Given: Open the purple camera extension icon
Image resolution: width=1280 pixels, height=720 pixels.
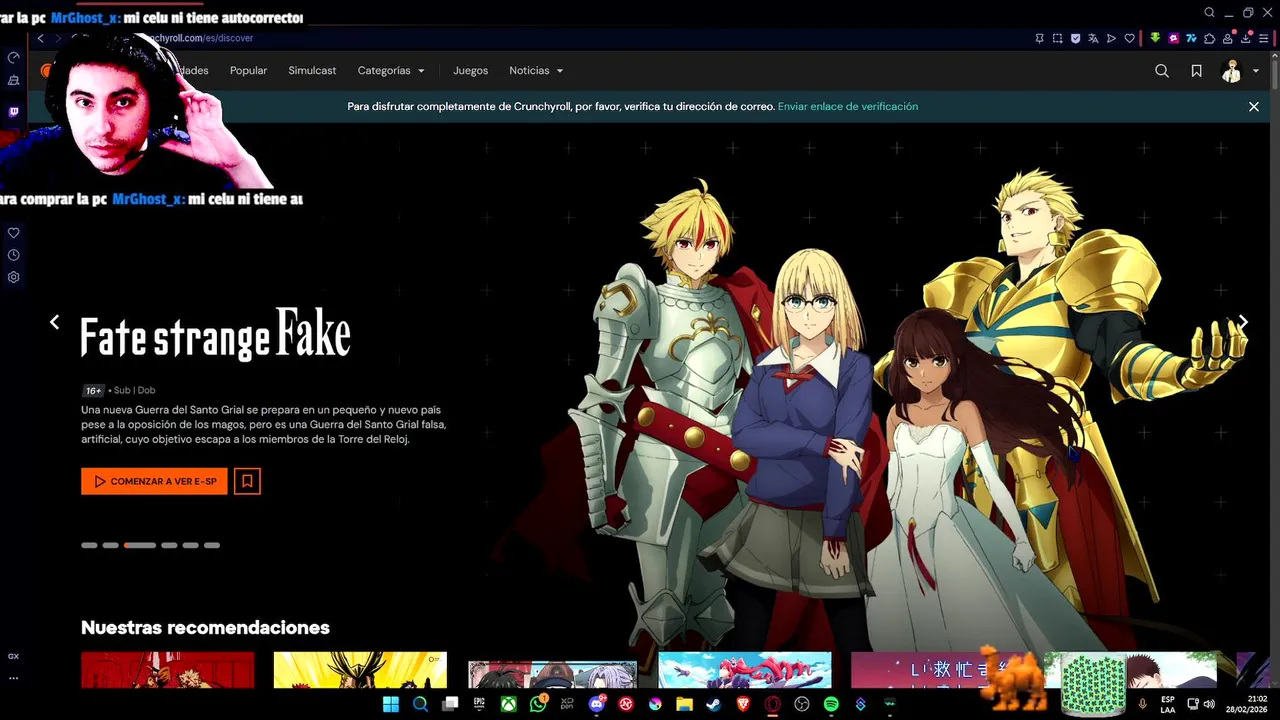Looking at the screenshot, I should point(1174,38).
